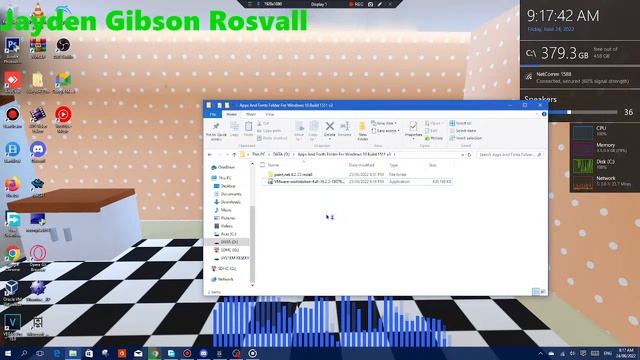This screenshot has height=360, width=640.
Task: Open the File tab in Explorer
Action: point(213,115)
